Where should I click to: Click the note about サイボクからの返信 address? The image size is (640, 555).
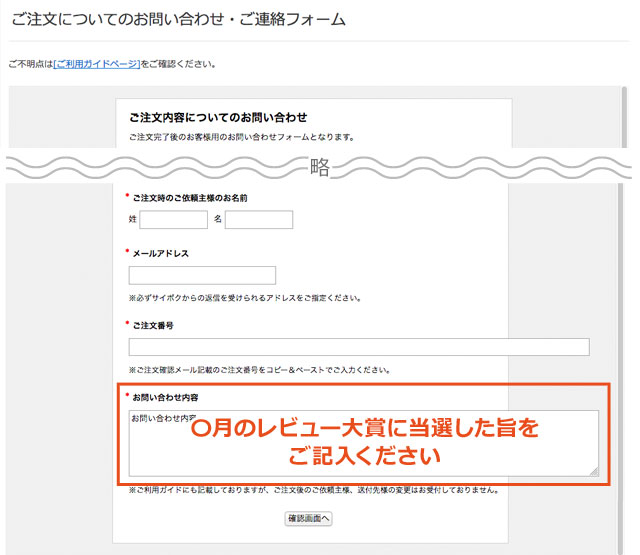point(244,298)
